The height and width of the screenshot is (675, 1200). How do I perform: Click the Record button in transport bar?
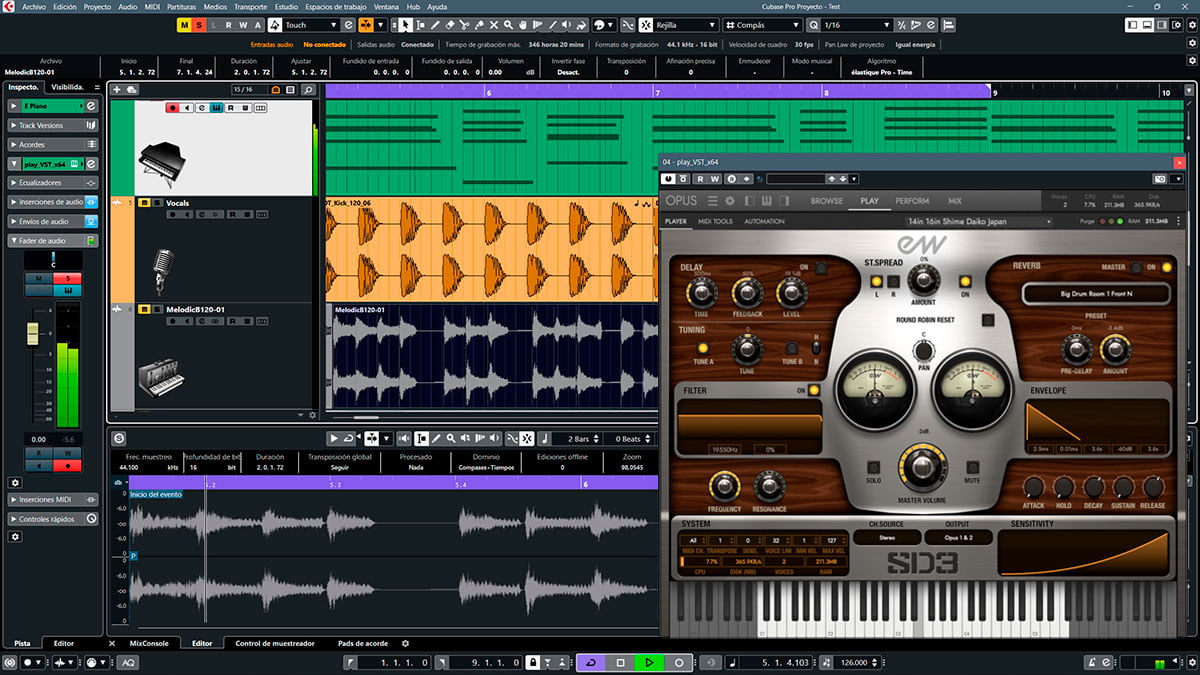coord(679,662)
